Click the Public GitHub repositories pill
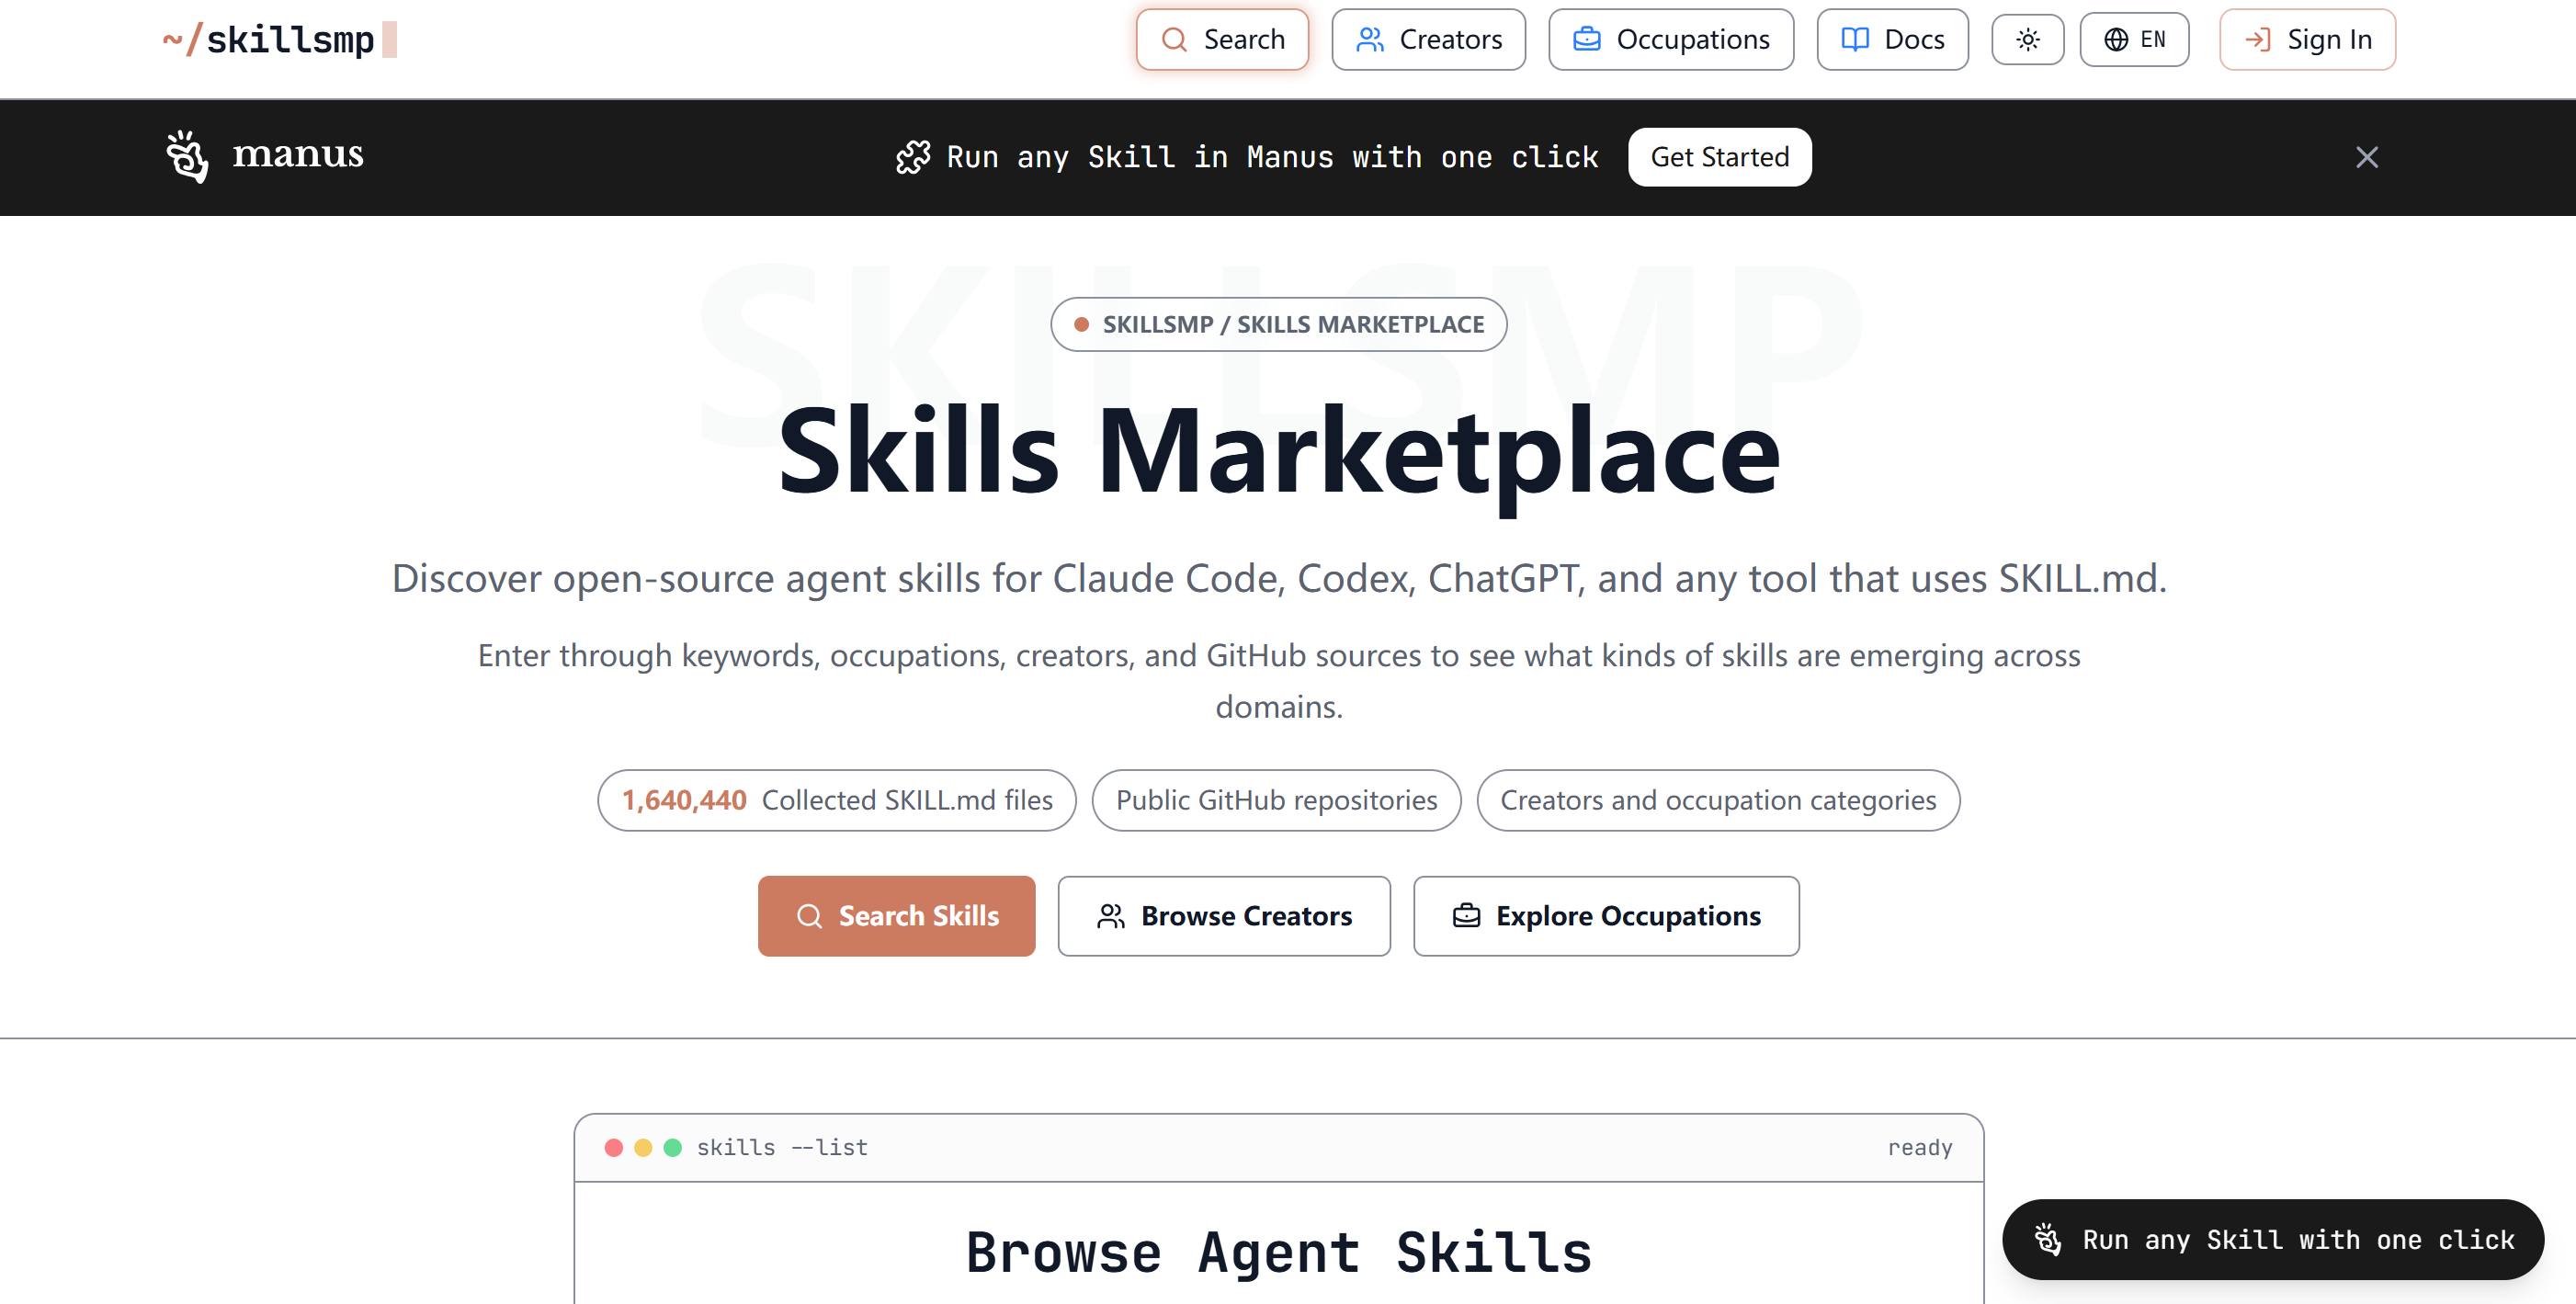The width and height of the screenshot is (2576, 1304). click(x=1276, y=800)
